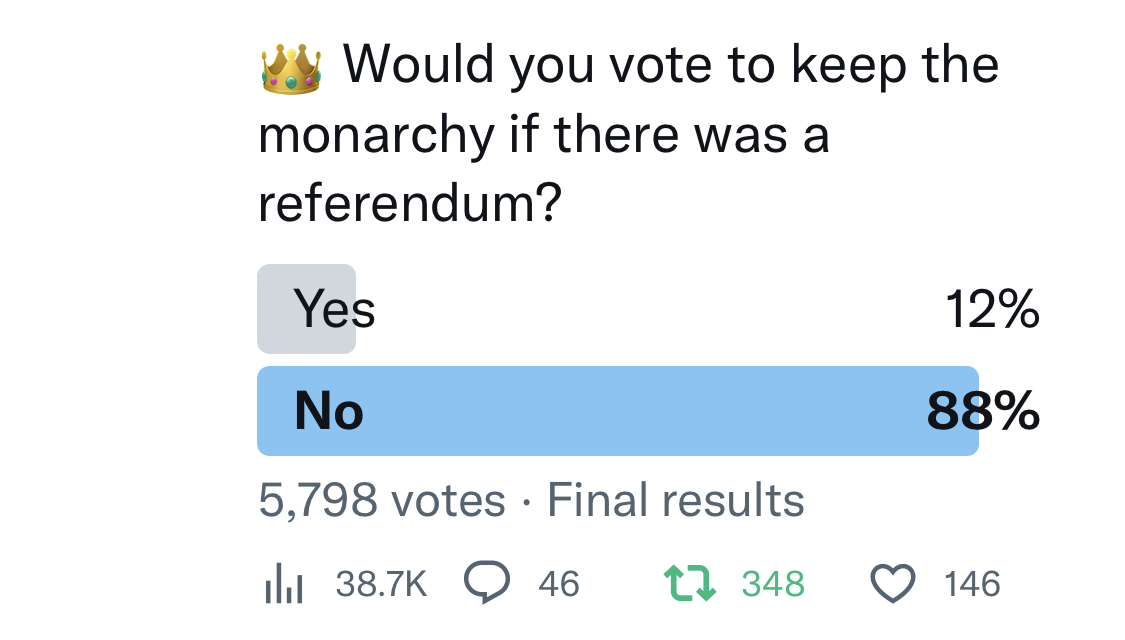Click the crown emoji in tweet

point(291,69)
